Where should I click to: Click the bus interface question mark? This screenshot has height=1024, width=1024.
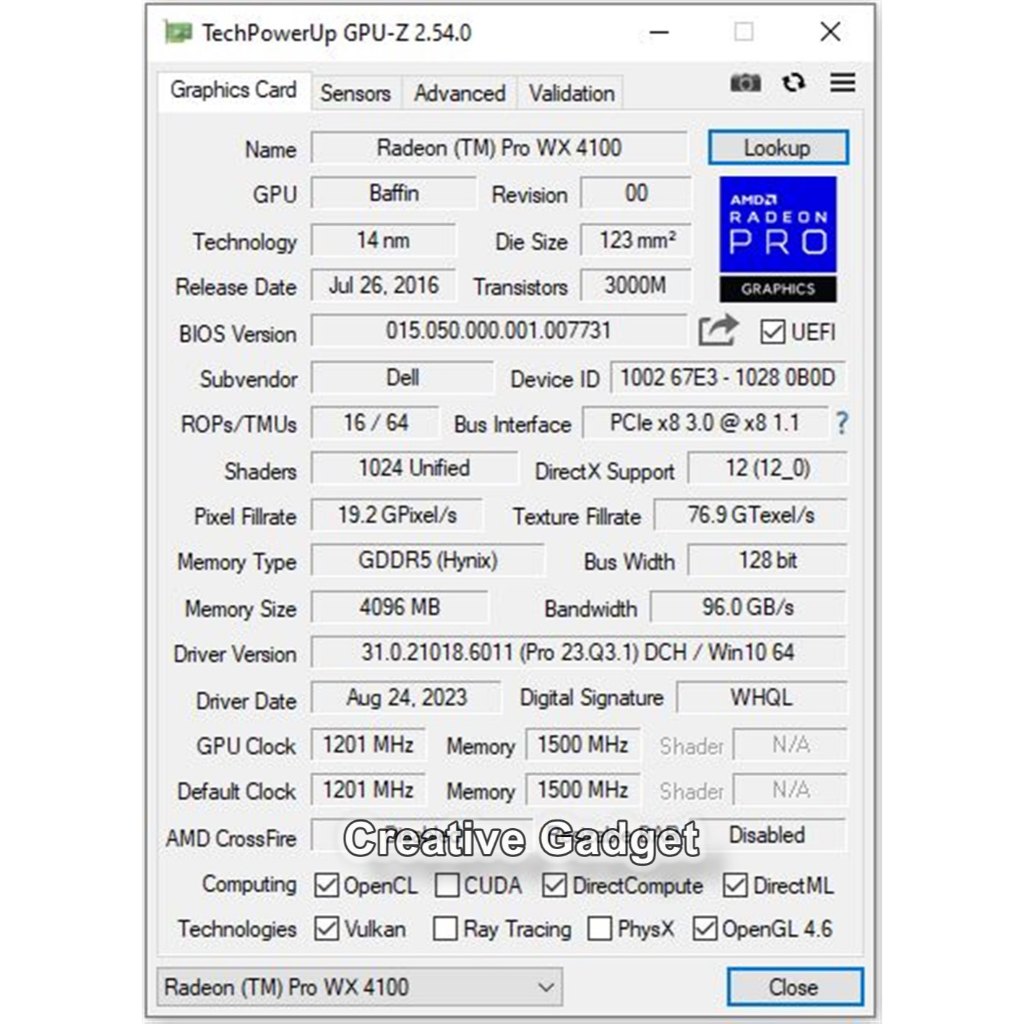[x=842, y=424]
